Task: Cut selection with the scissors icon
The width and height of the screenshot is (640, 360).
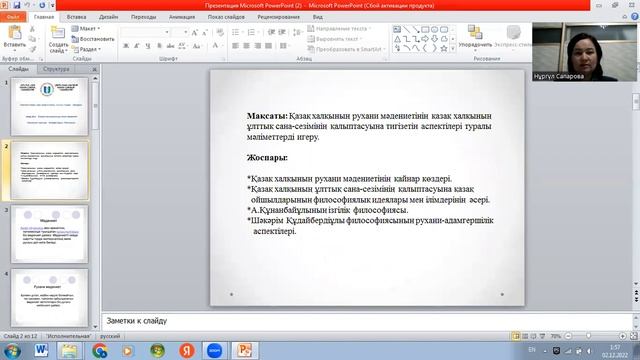Action: (x=32, y=29)
